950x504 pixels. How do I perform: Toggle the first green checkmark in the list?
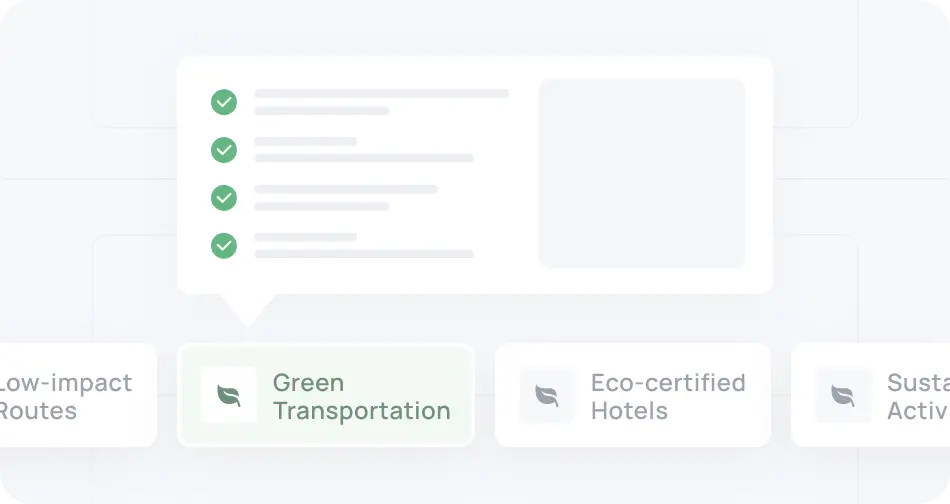pos(224,102)
